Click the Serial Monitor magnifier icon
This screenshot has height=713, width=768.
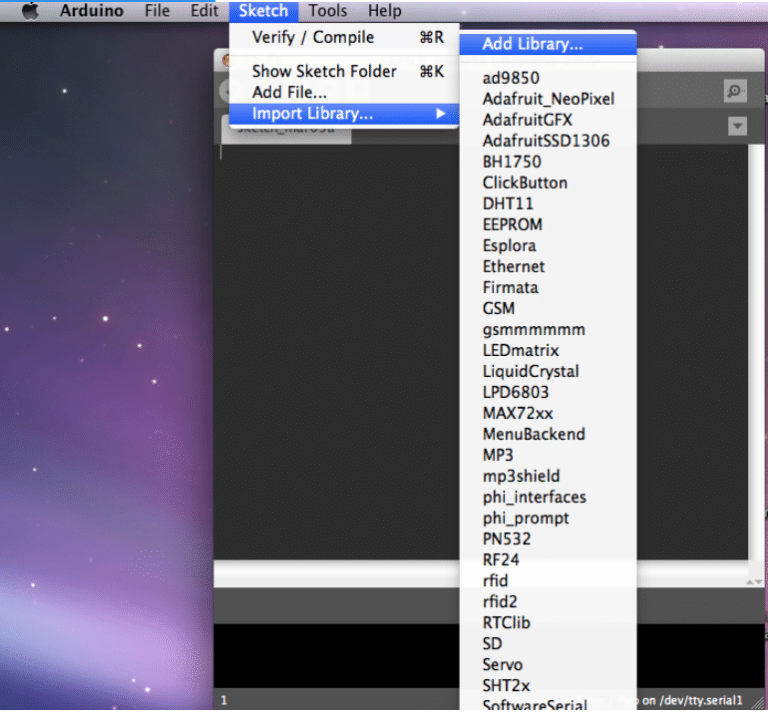point(735,91)
